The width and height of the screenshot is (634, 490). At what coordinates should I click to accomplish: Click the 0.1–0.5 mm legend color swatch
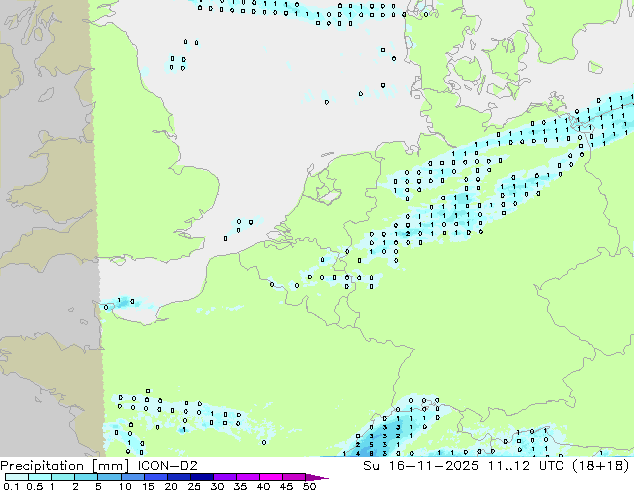coord(17,477)
